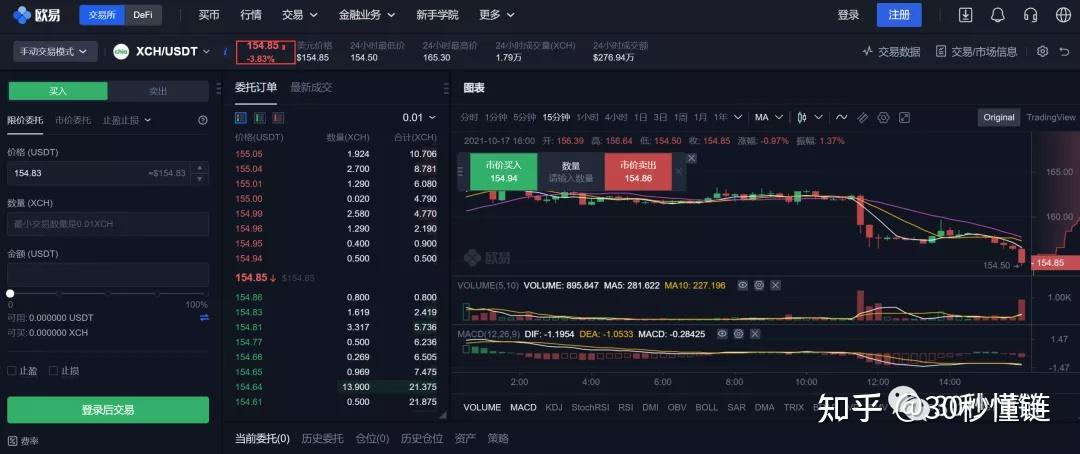Expand 止盈止损 order type dropdown
The image size is (1080, 454).
pos(127,120)
